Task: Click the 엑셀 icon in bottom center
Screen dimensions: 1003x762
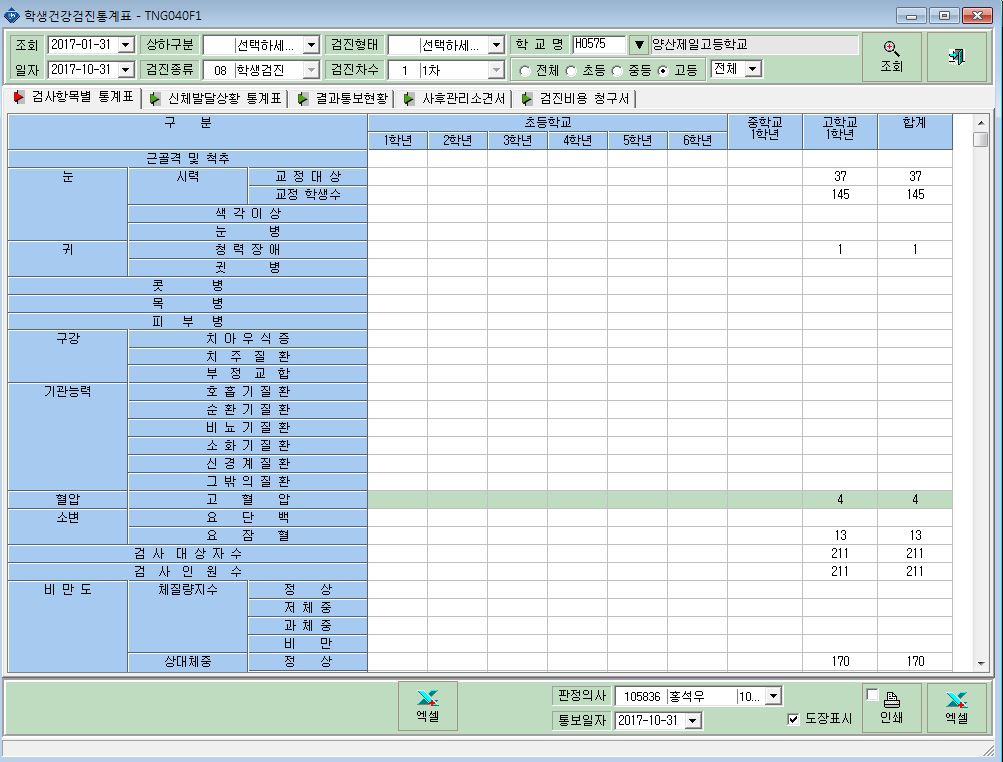Action: point(427,697)
